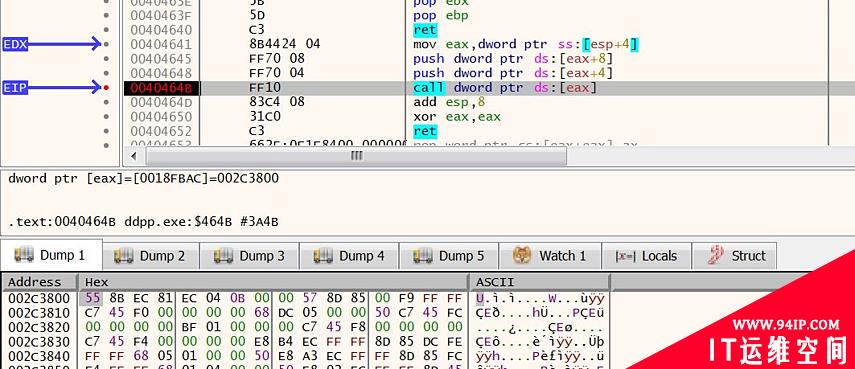Select the "mov eax,dword ptr ss:[esp+4]" instruction
Viewport: 855px width, 369px height.
pos(526,44)
